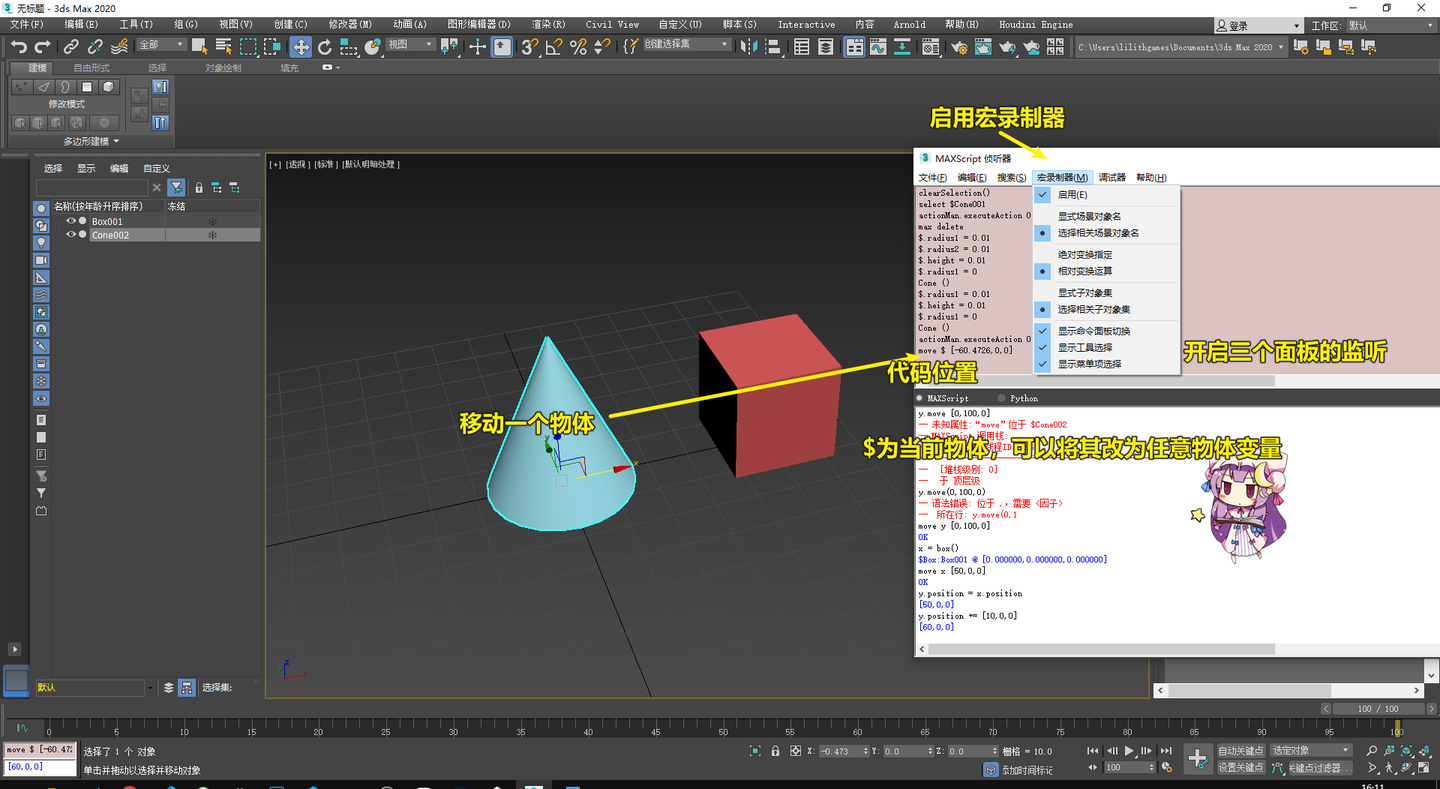
Task: Switch to the 自由形式 ribbon tab
Action: click(92, 68)
